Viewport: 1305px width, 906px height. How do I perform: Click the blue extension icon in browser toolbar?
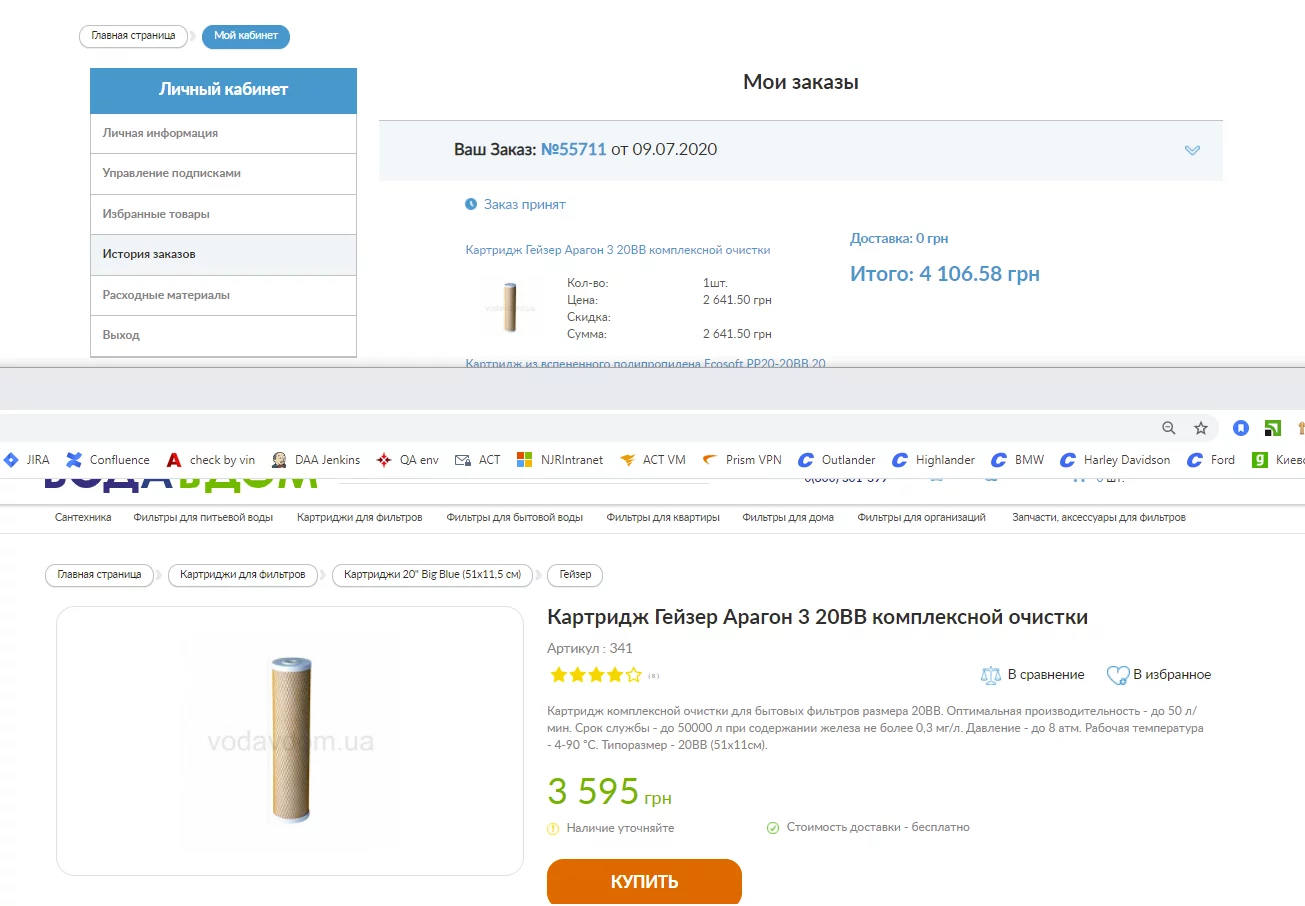(x=1241, y=428)
